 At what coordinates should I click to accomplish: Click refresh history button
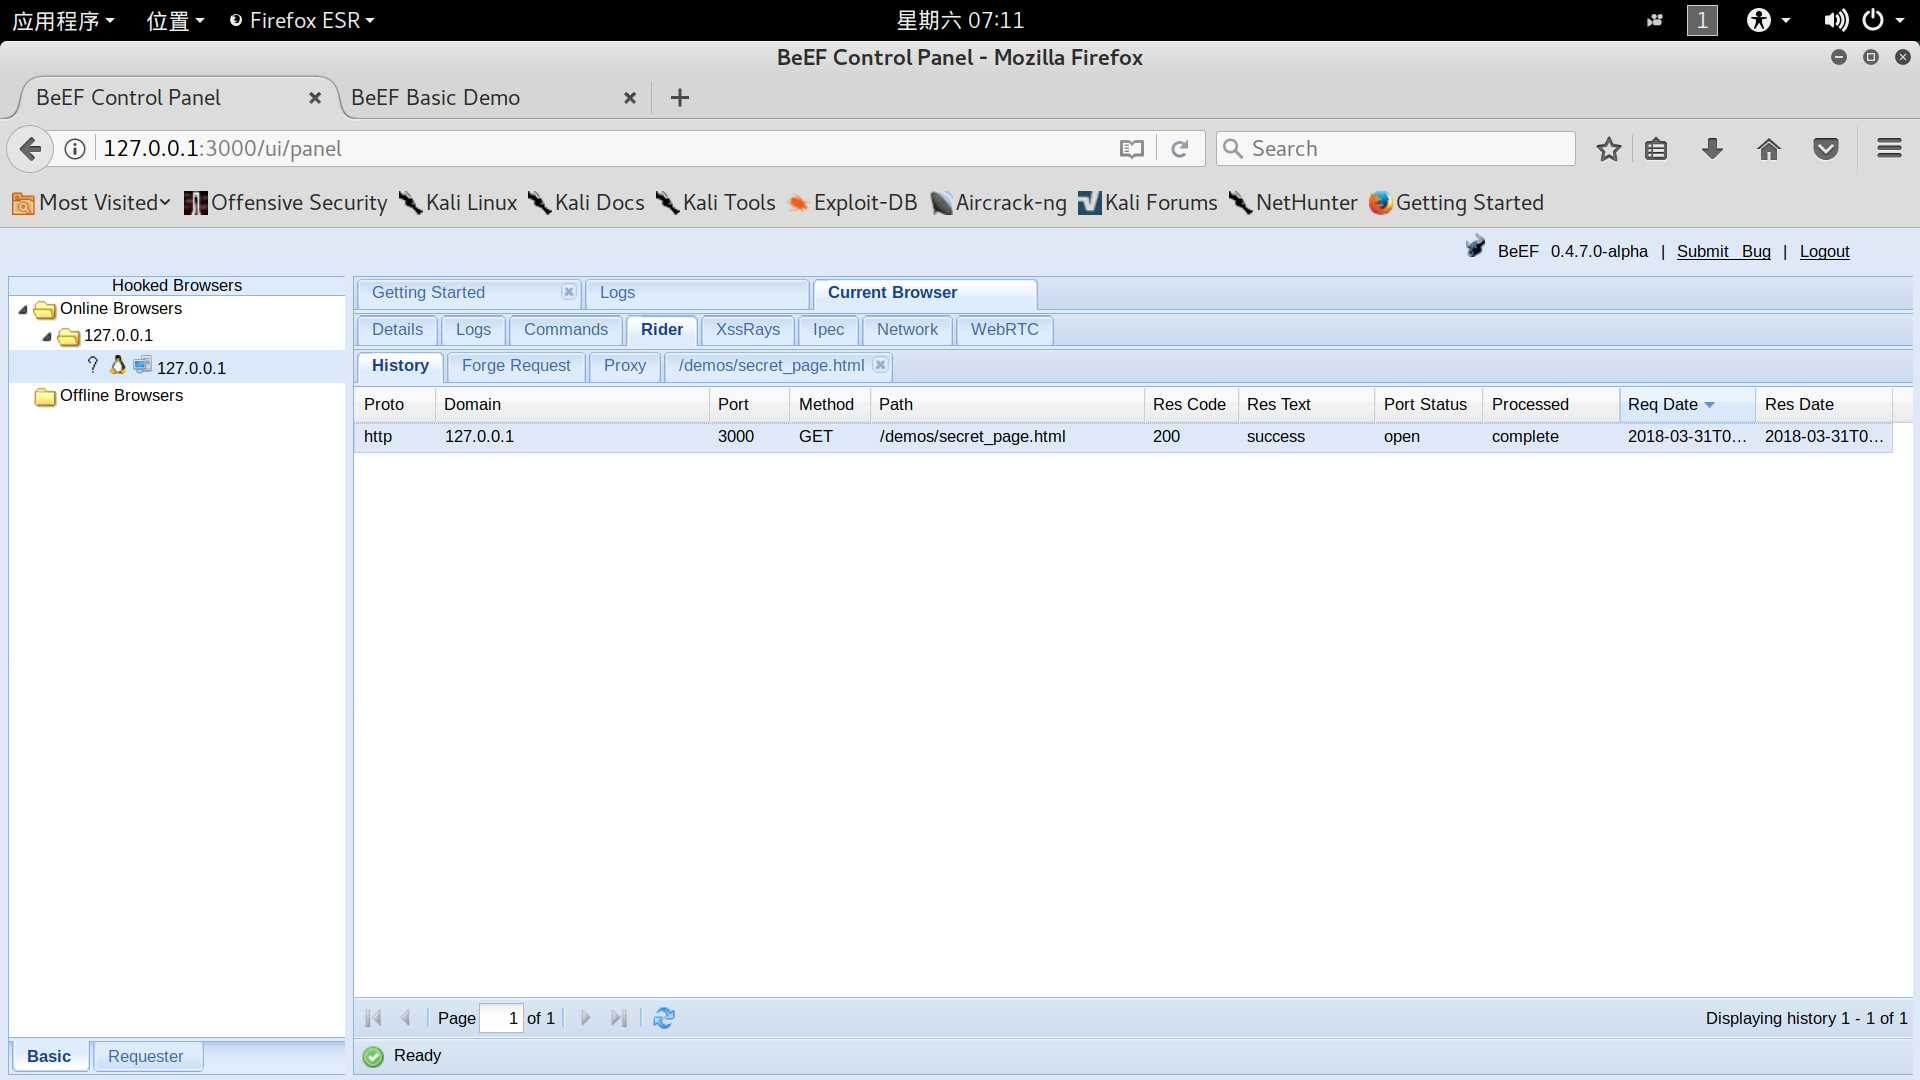[x=663, y=1017]
